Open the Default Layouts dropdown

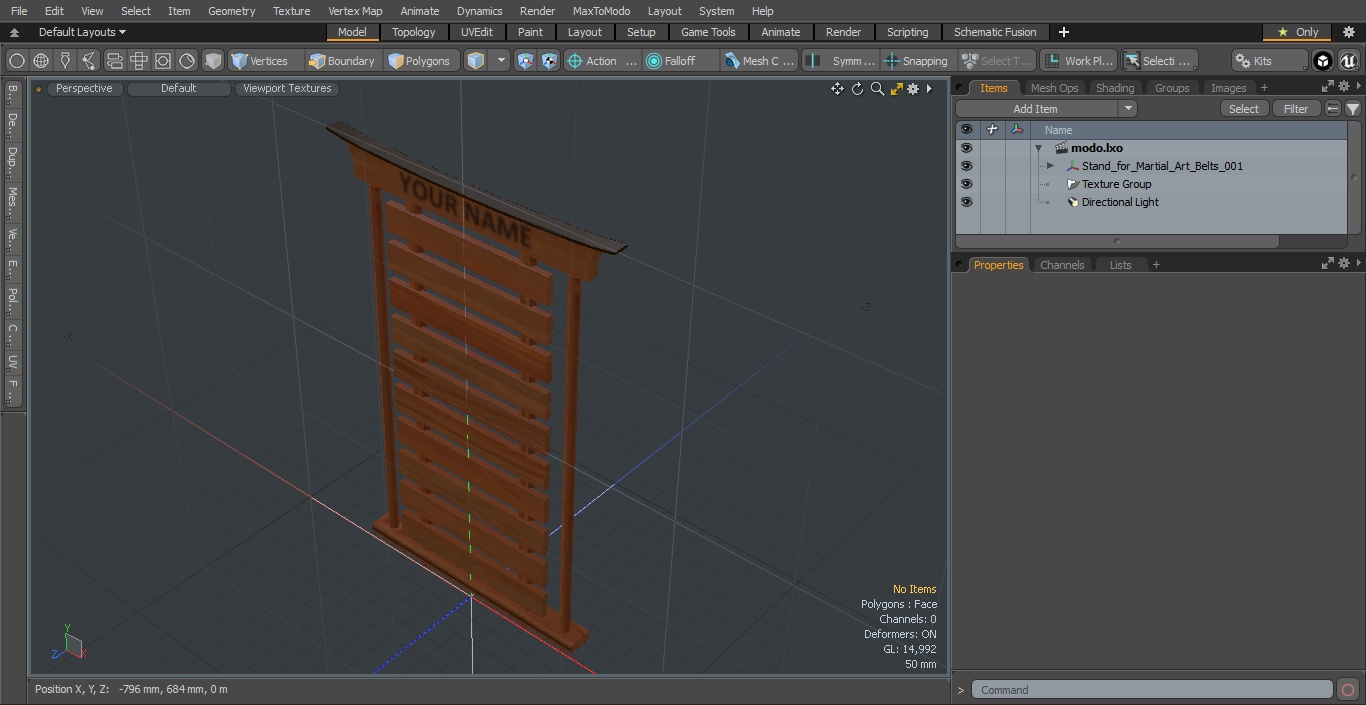(82, 32)
